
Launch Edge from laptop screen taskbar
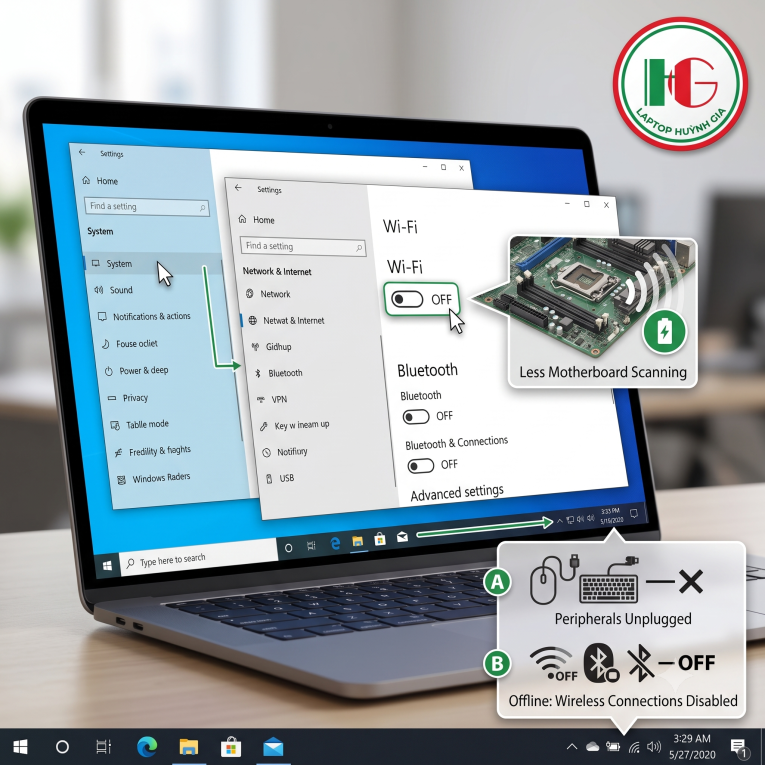coord(335,543)
